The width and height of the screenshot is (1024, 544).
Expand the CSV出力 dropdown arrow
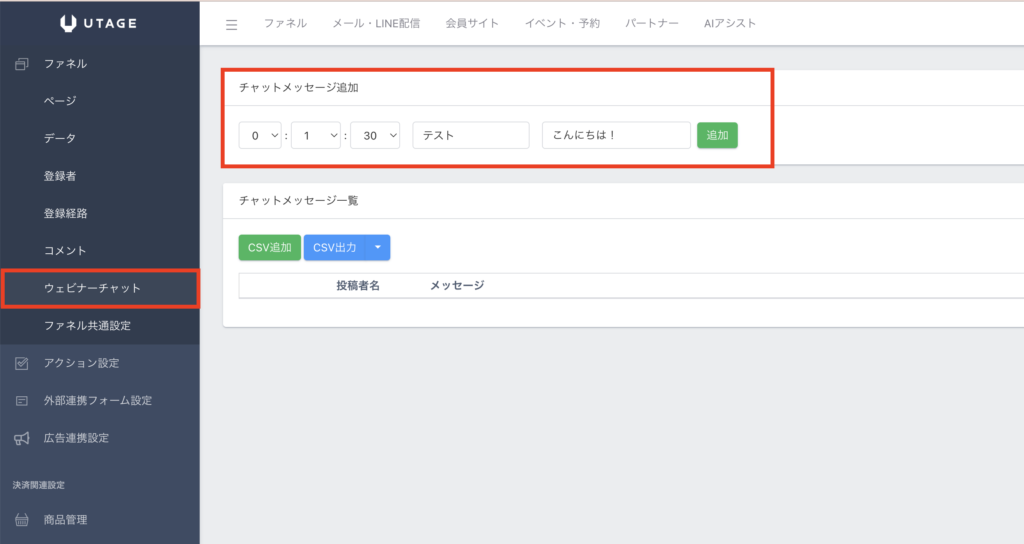[x=377, y=248]
